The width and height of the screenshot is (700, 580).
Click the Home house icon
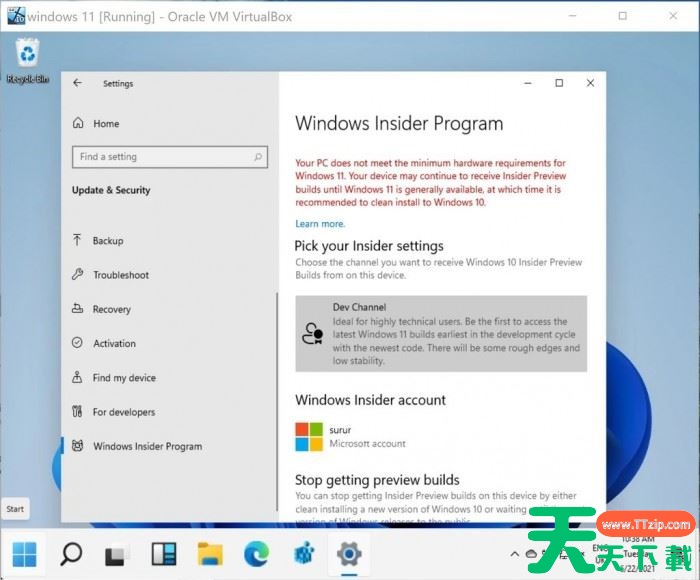point(78,123)
